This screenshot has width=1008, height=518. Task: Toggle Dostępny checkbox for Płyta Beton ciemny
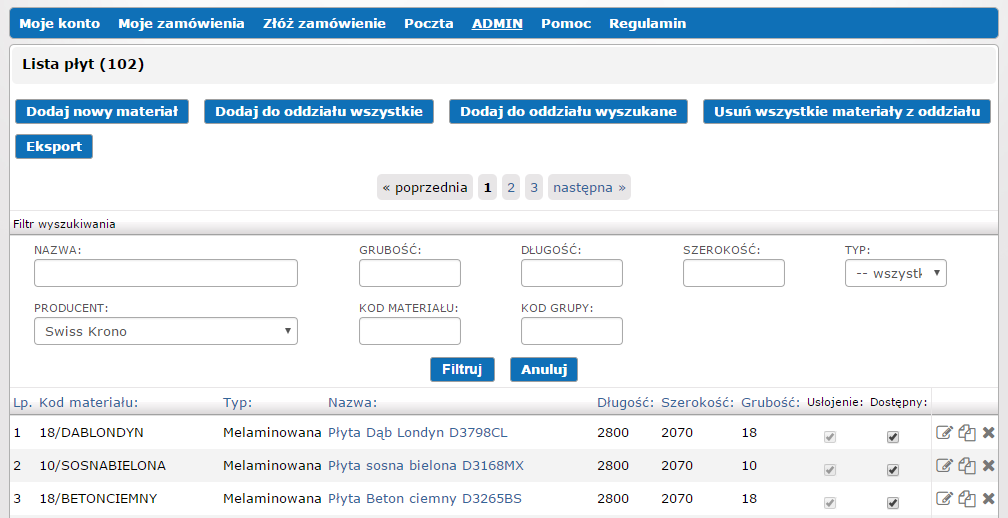click(893, 502)
